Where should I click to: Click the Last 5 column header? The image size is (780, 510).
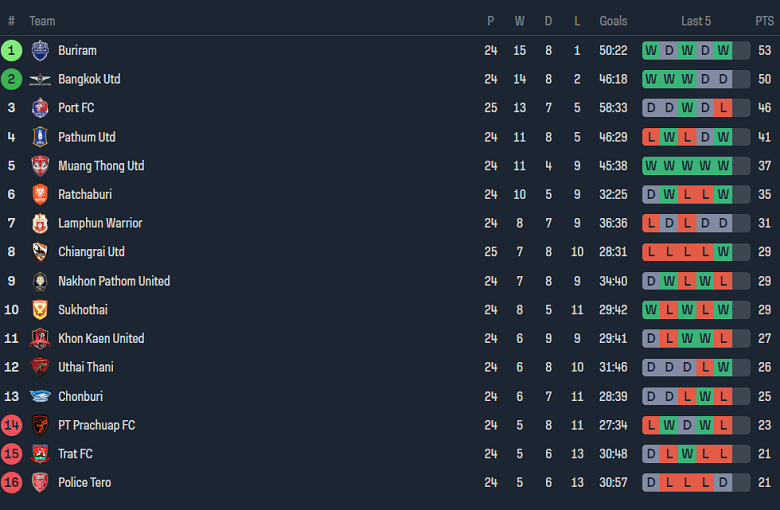pyautogui.click(x=696, y=21)
